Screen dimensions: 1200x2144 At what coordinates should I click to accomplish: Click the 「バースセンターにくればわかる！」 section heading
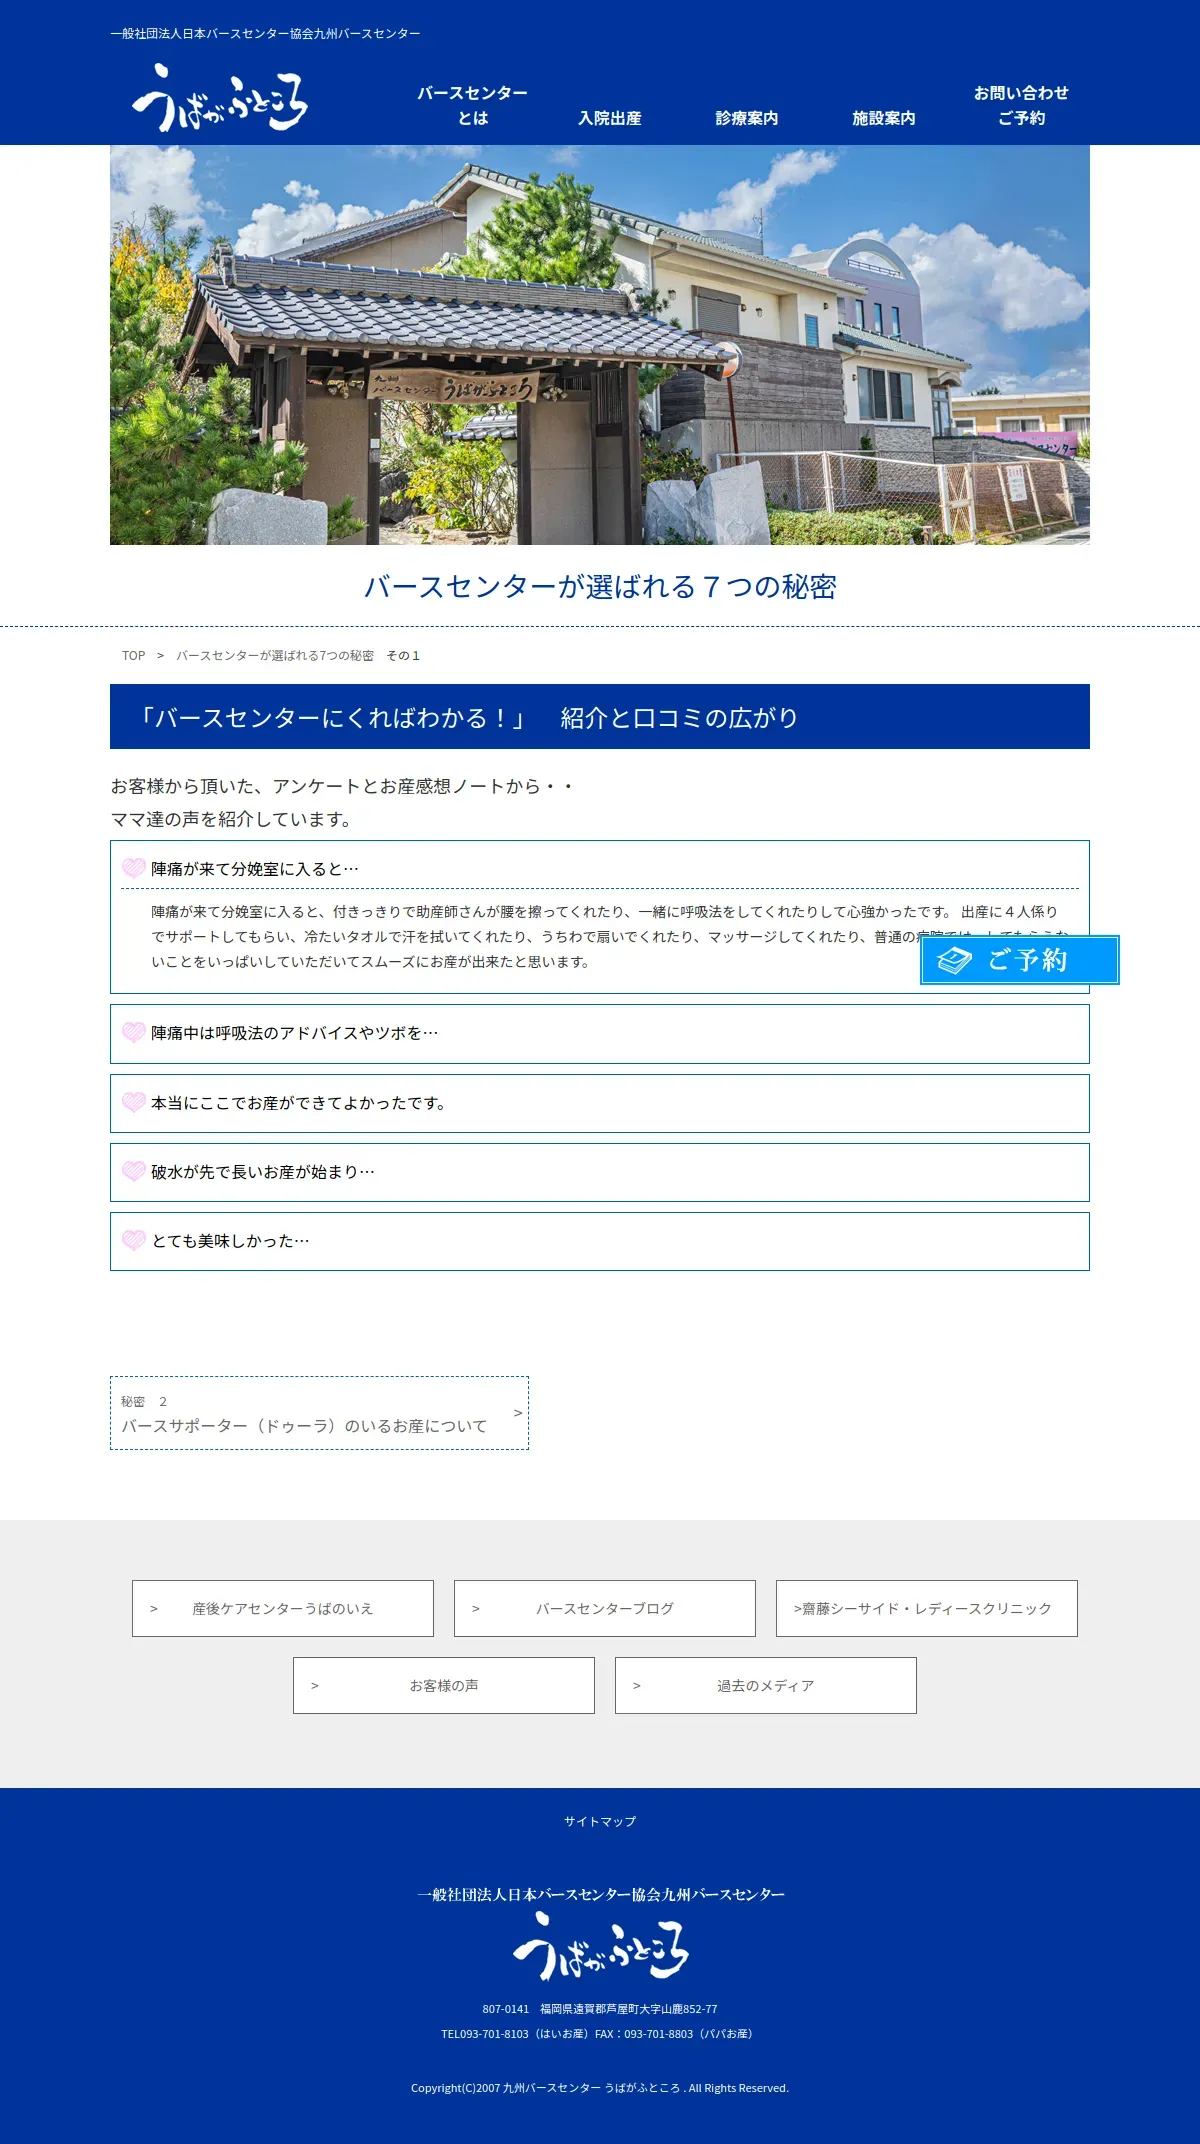coord(600,717)
